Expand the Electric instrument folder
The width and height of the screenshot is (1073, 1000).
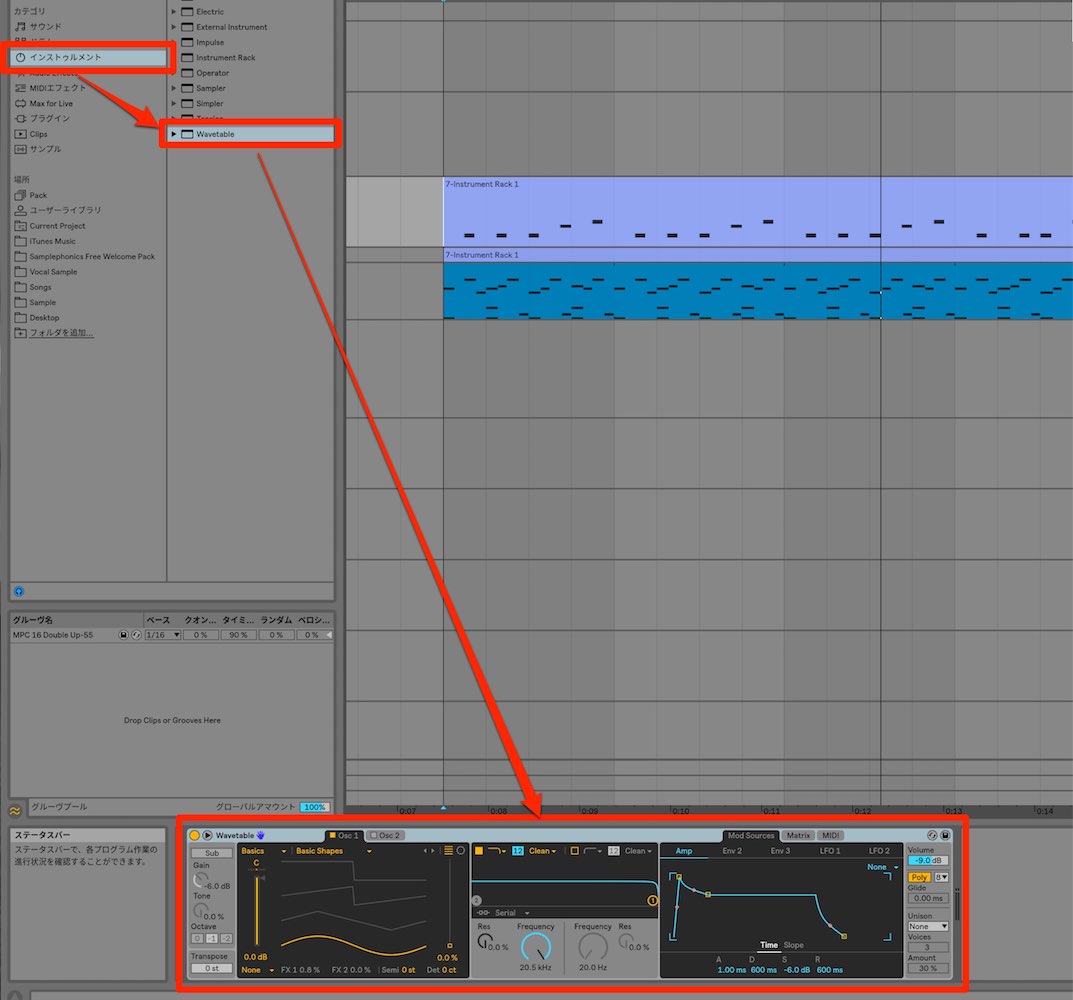point(174,12)
